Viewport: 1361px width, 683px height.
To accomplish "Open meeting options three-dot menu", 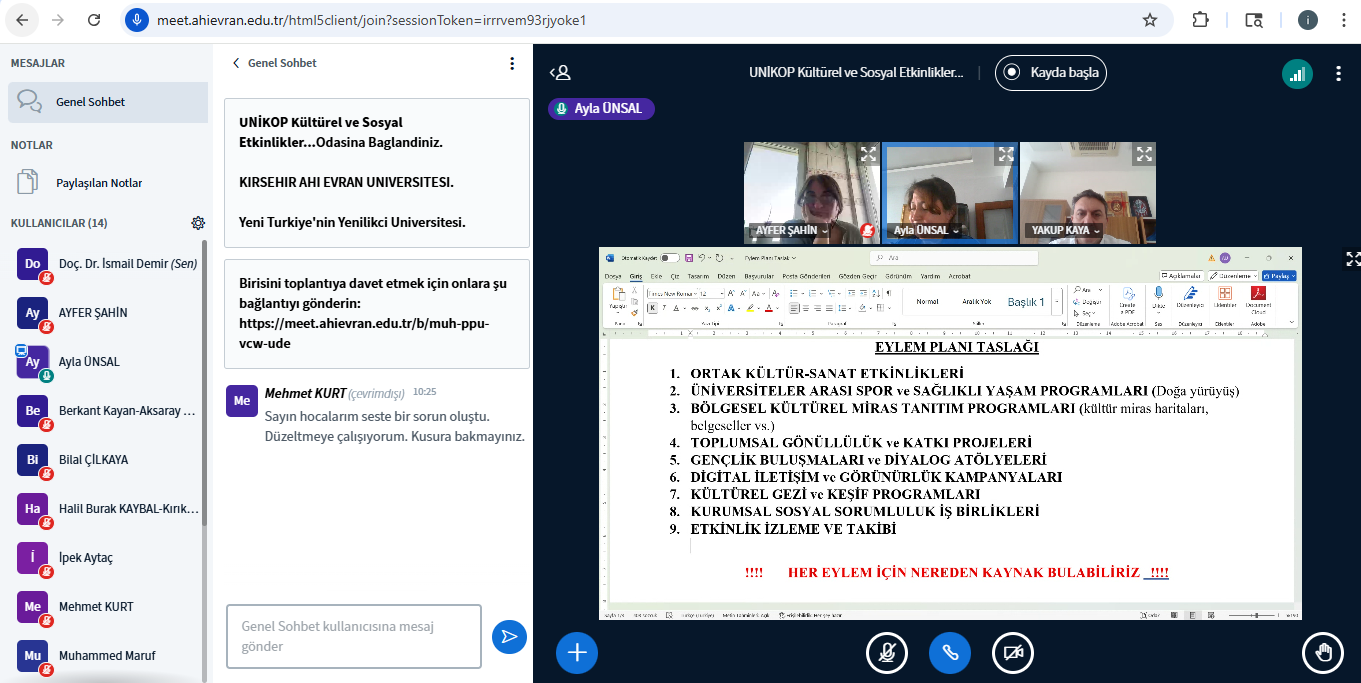I will point(1339,73).
